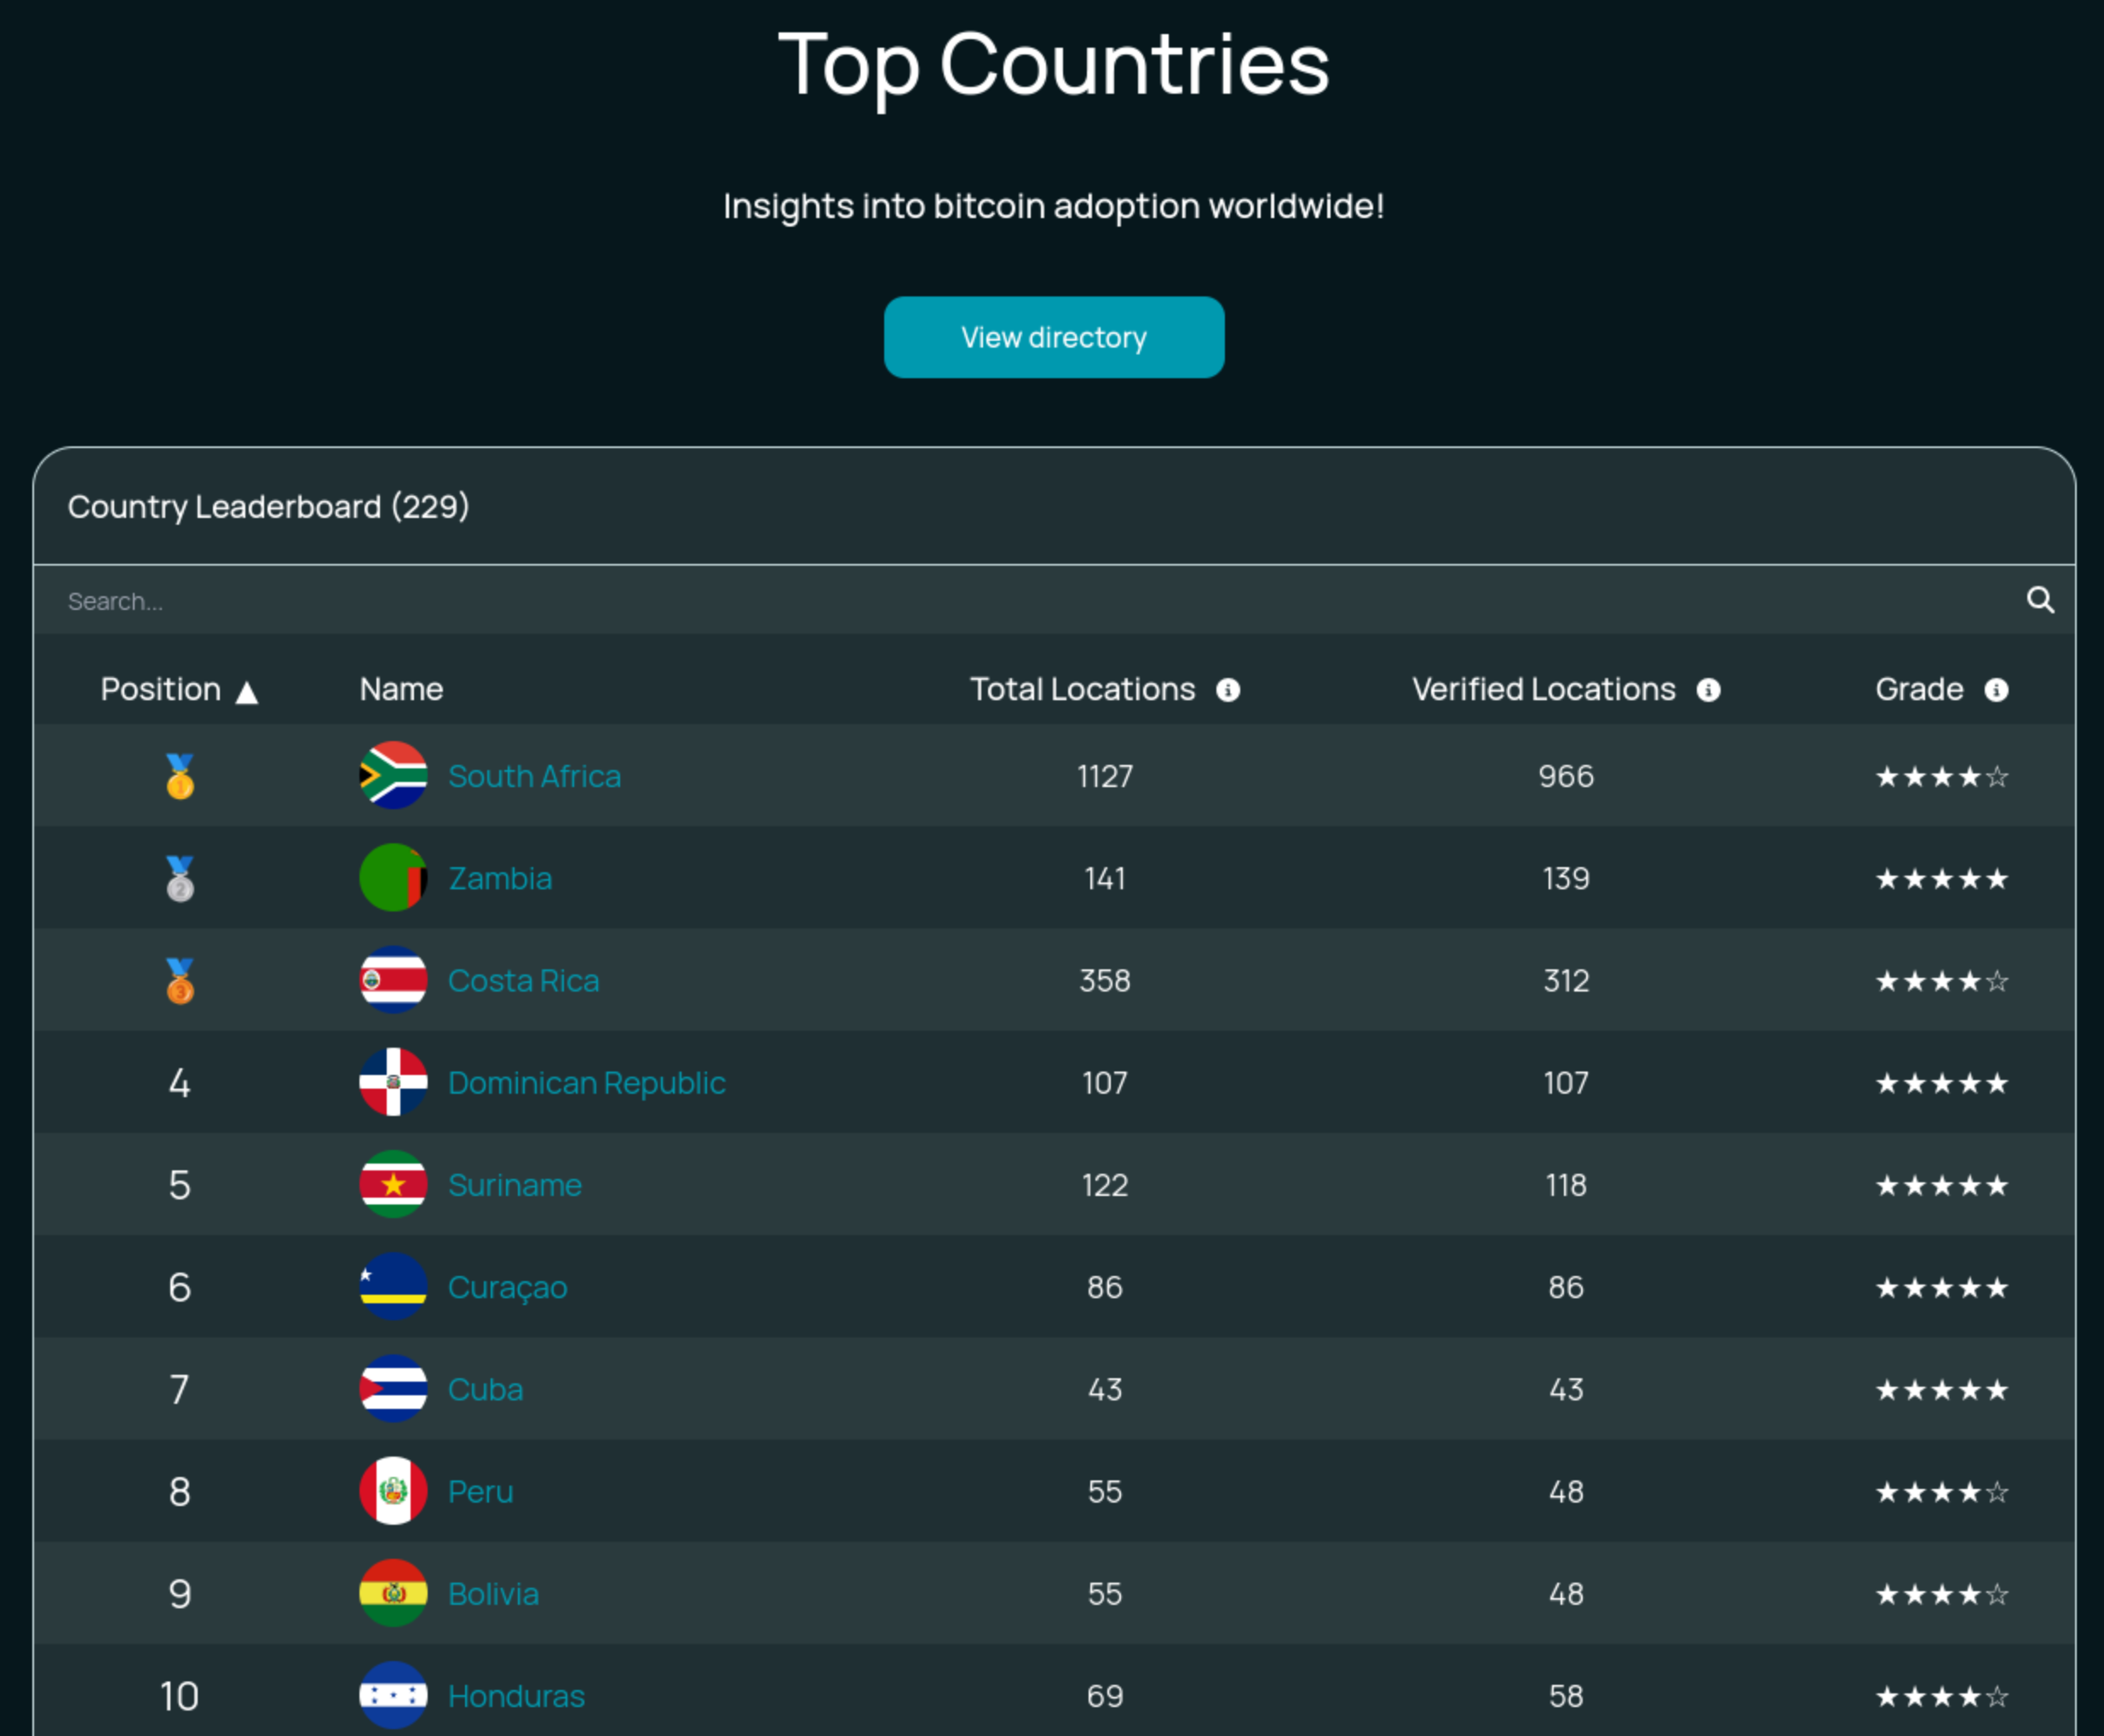The width and height of the screenshot is (2104, 1736).
Task: Sort by Grade column header
Action: [x=1919, y=689]
